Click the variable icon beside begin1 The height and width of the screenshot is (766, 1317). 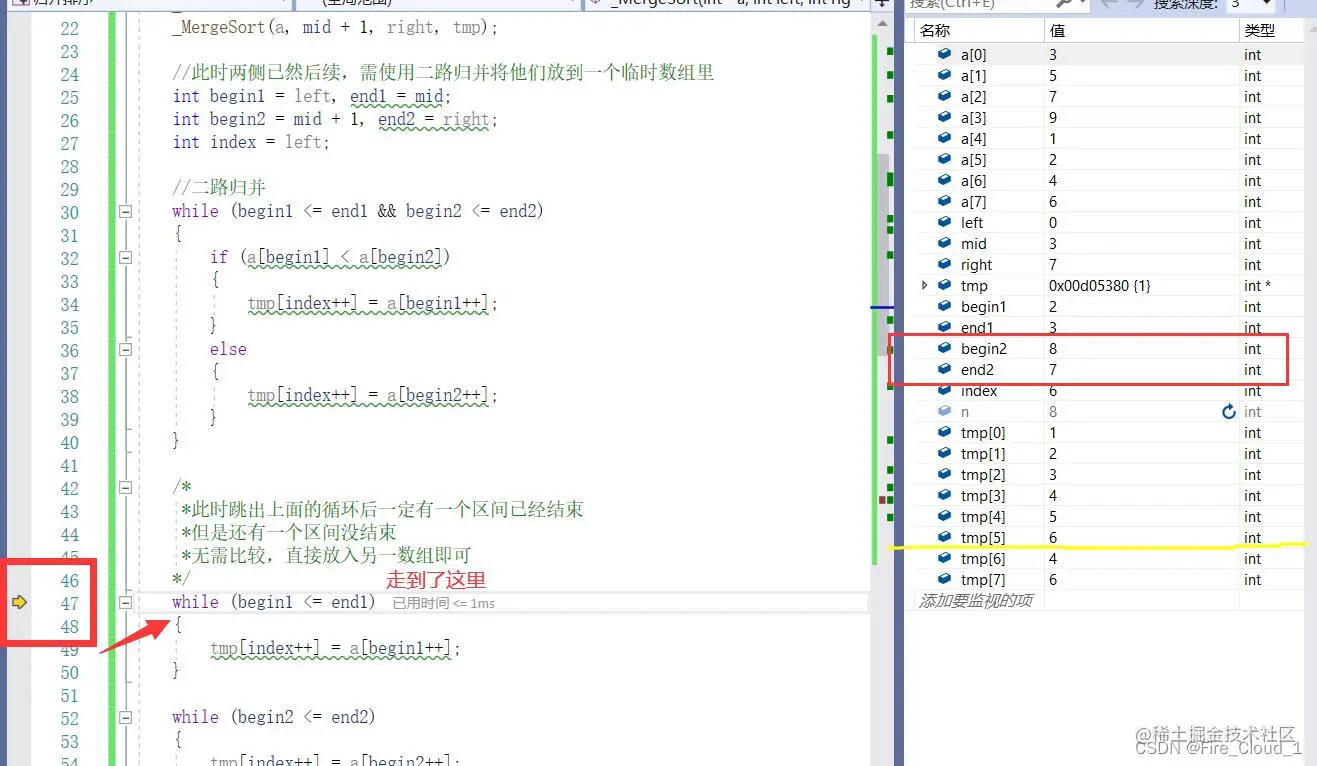click(x=944, y=306)
